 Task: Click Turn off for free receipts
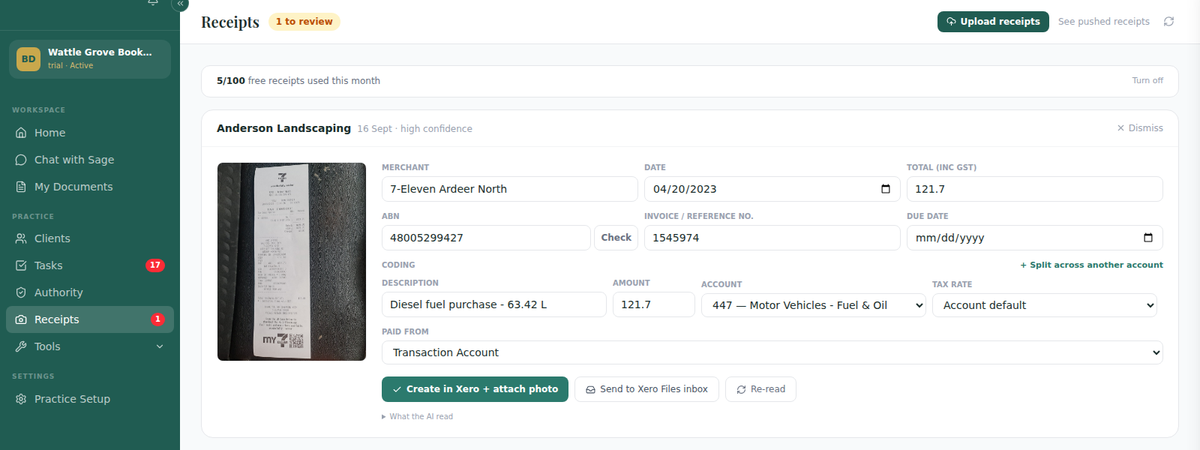(1148, 81)
